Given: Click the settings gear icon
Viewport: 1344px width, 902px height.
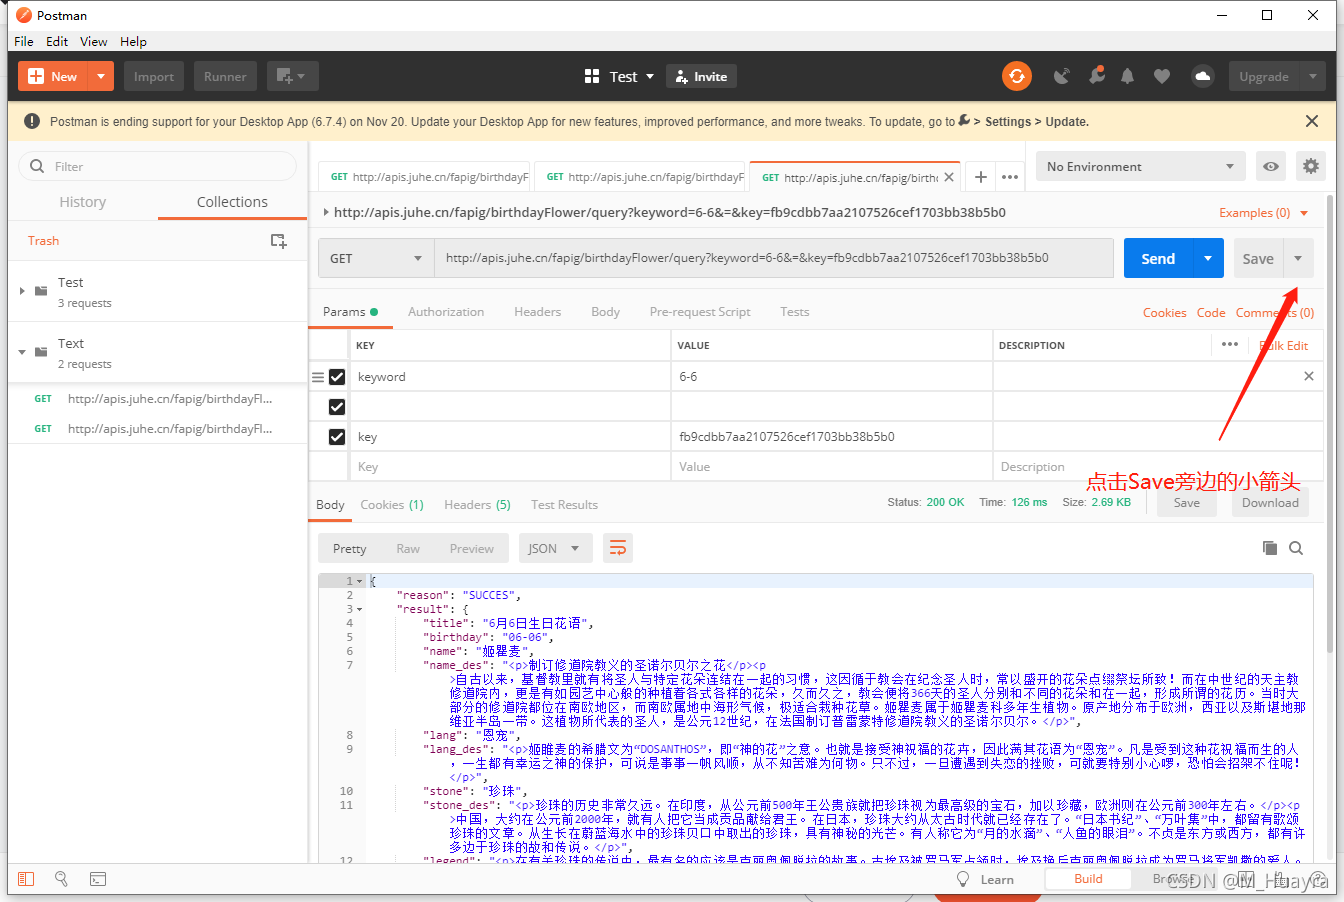Looking at the screenshot, I should [1310, 166].
